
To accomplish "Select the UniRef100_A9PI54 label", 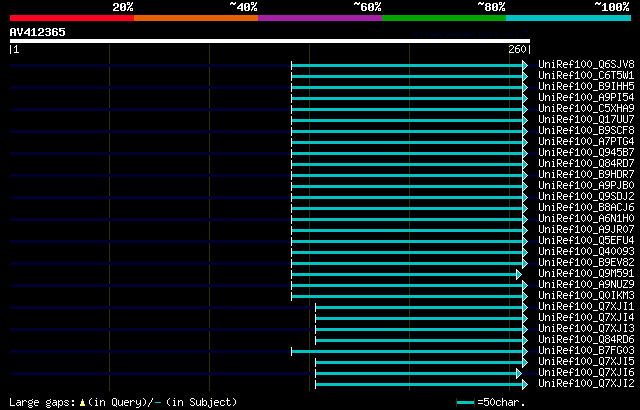I will coord(586,98).
